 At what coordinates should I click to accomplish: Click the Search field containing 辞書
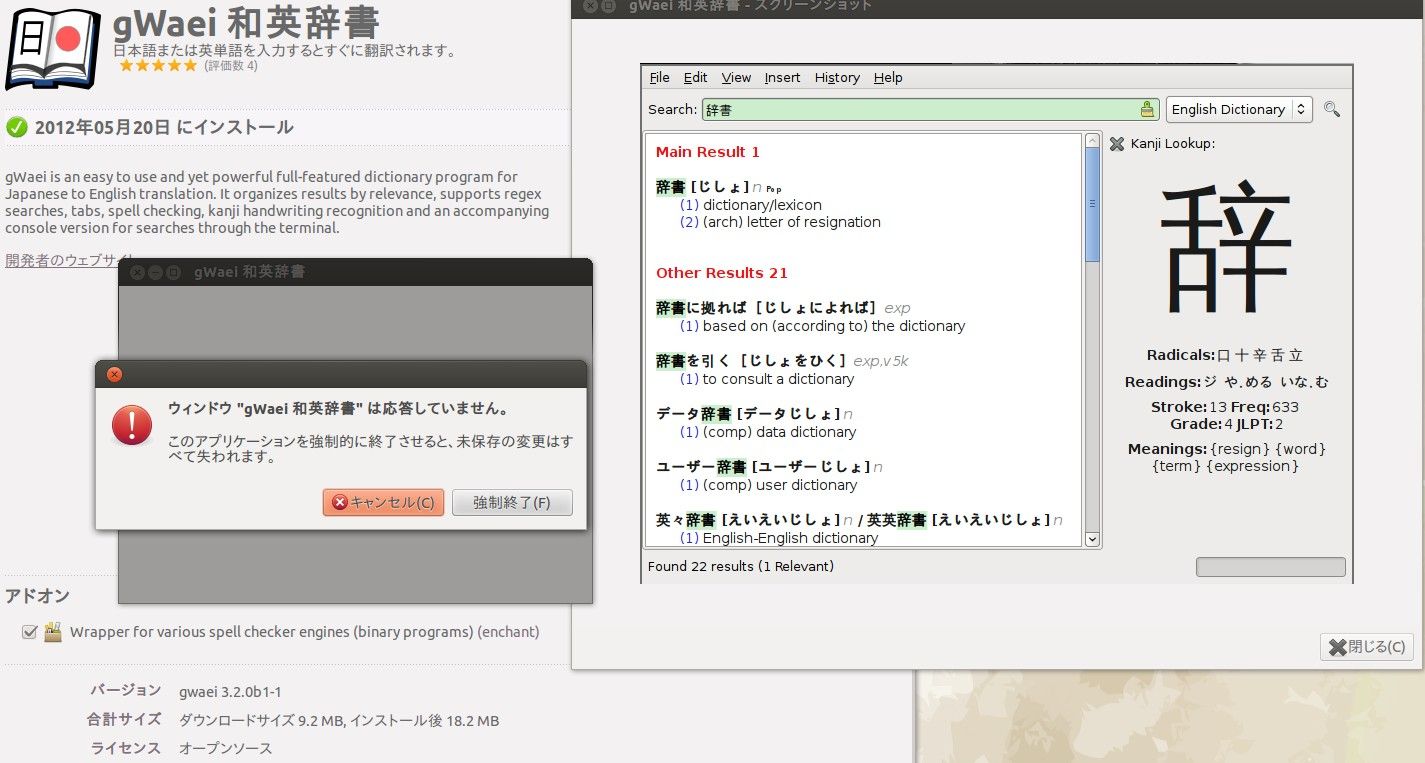click(930, 109)
